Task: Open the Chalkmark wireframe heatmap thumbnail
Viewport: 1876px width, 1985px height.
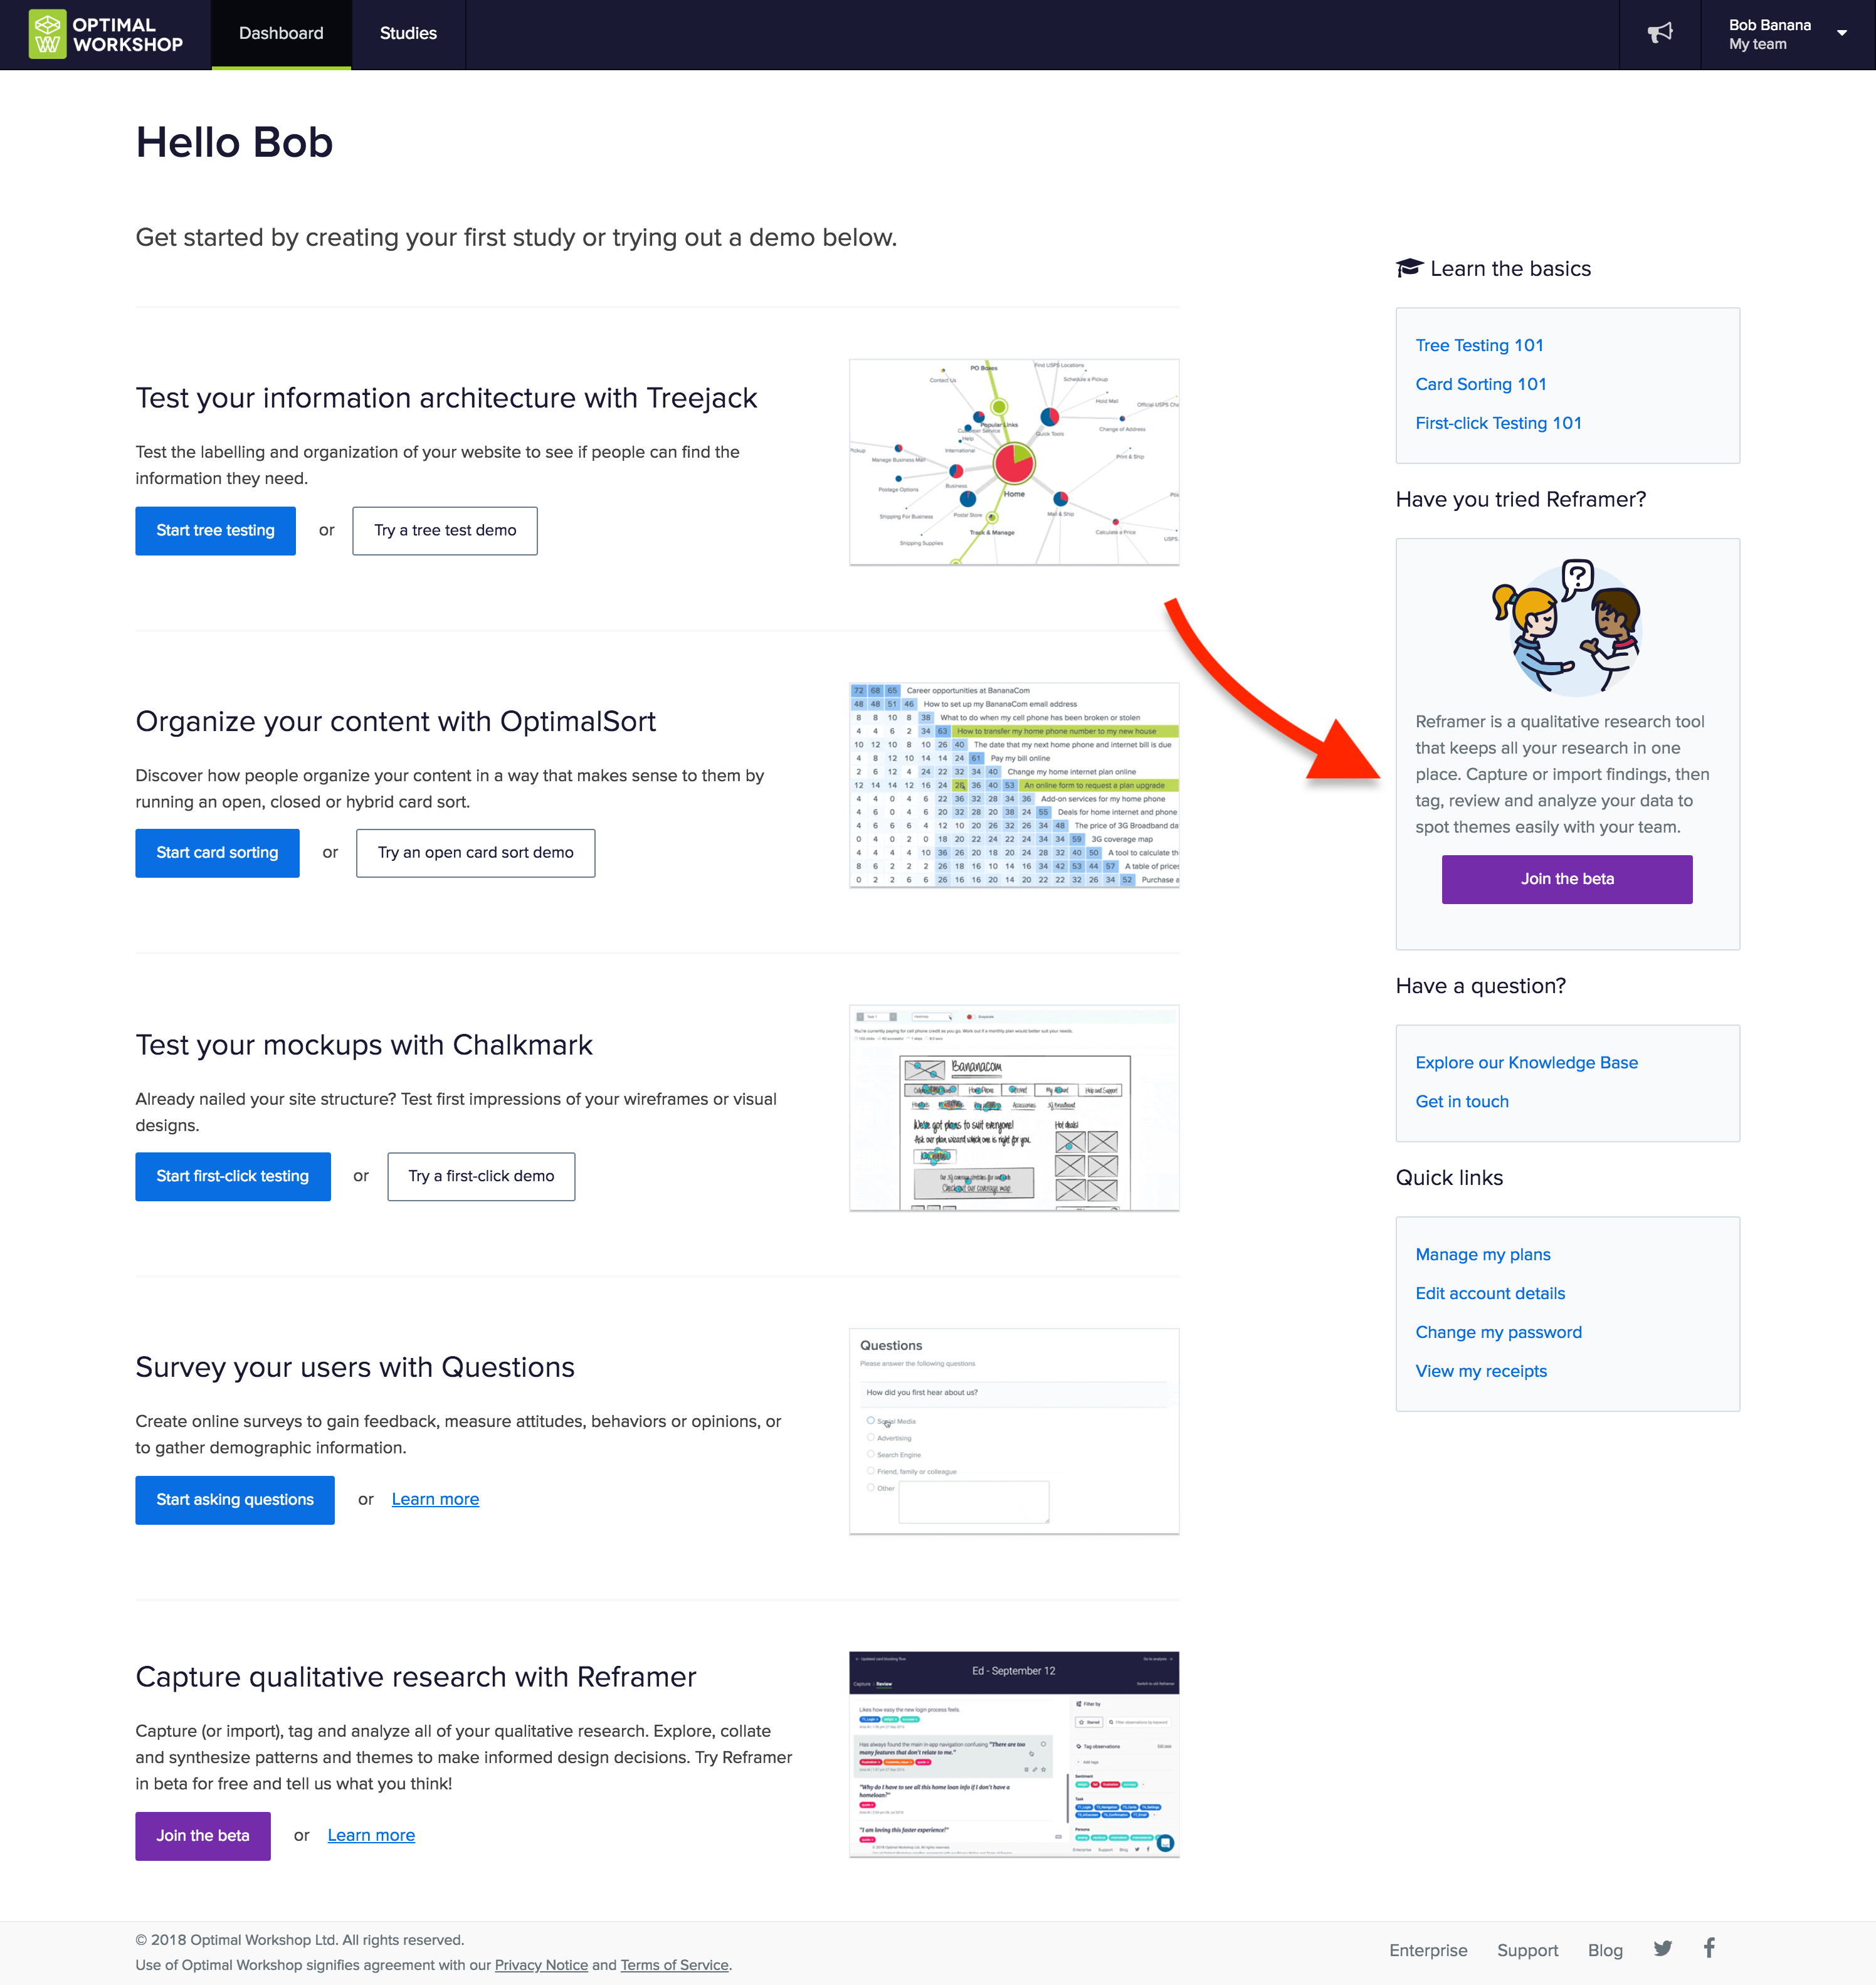Action: pos(1014,1109)
